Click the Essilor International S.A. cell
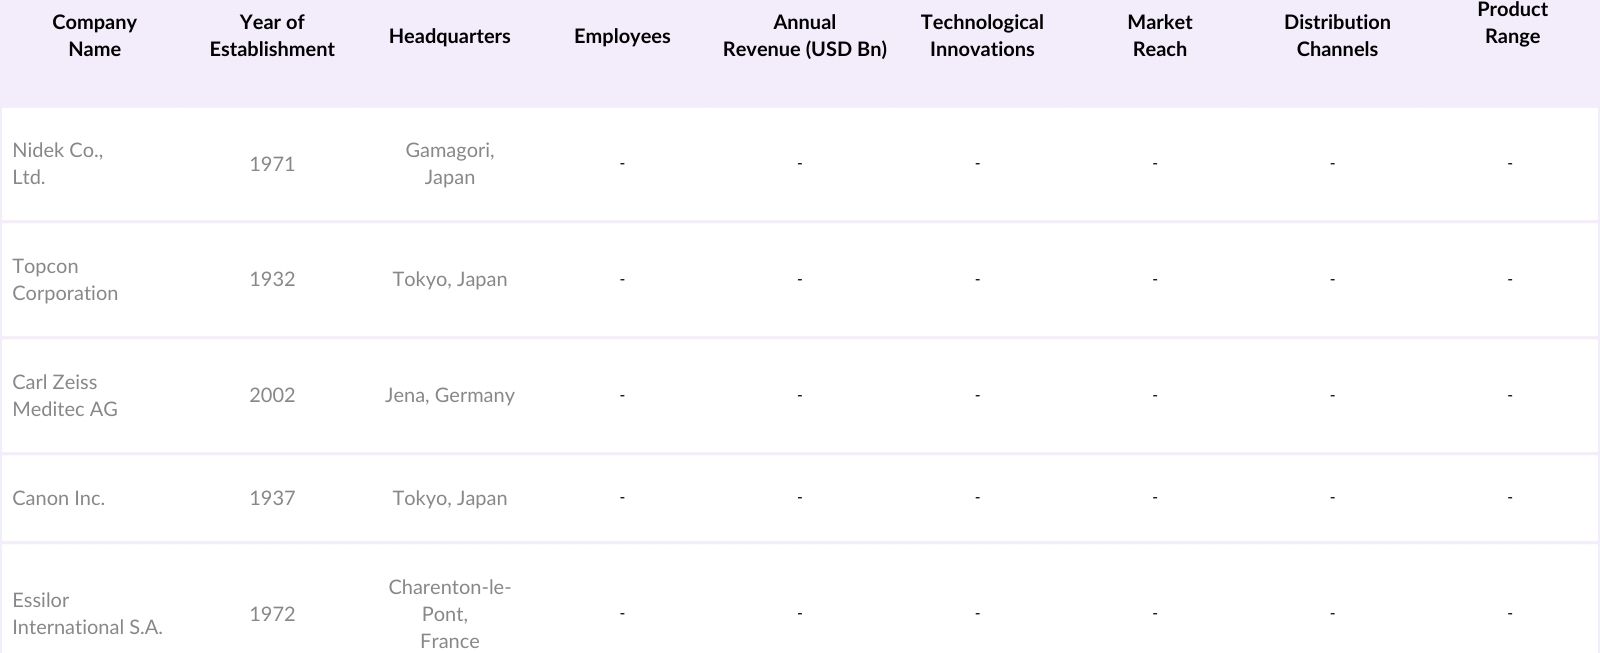Viewport: 1600px width, 653px height. pos(87,614)
